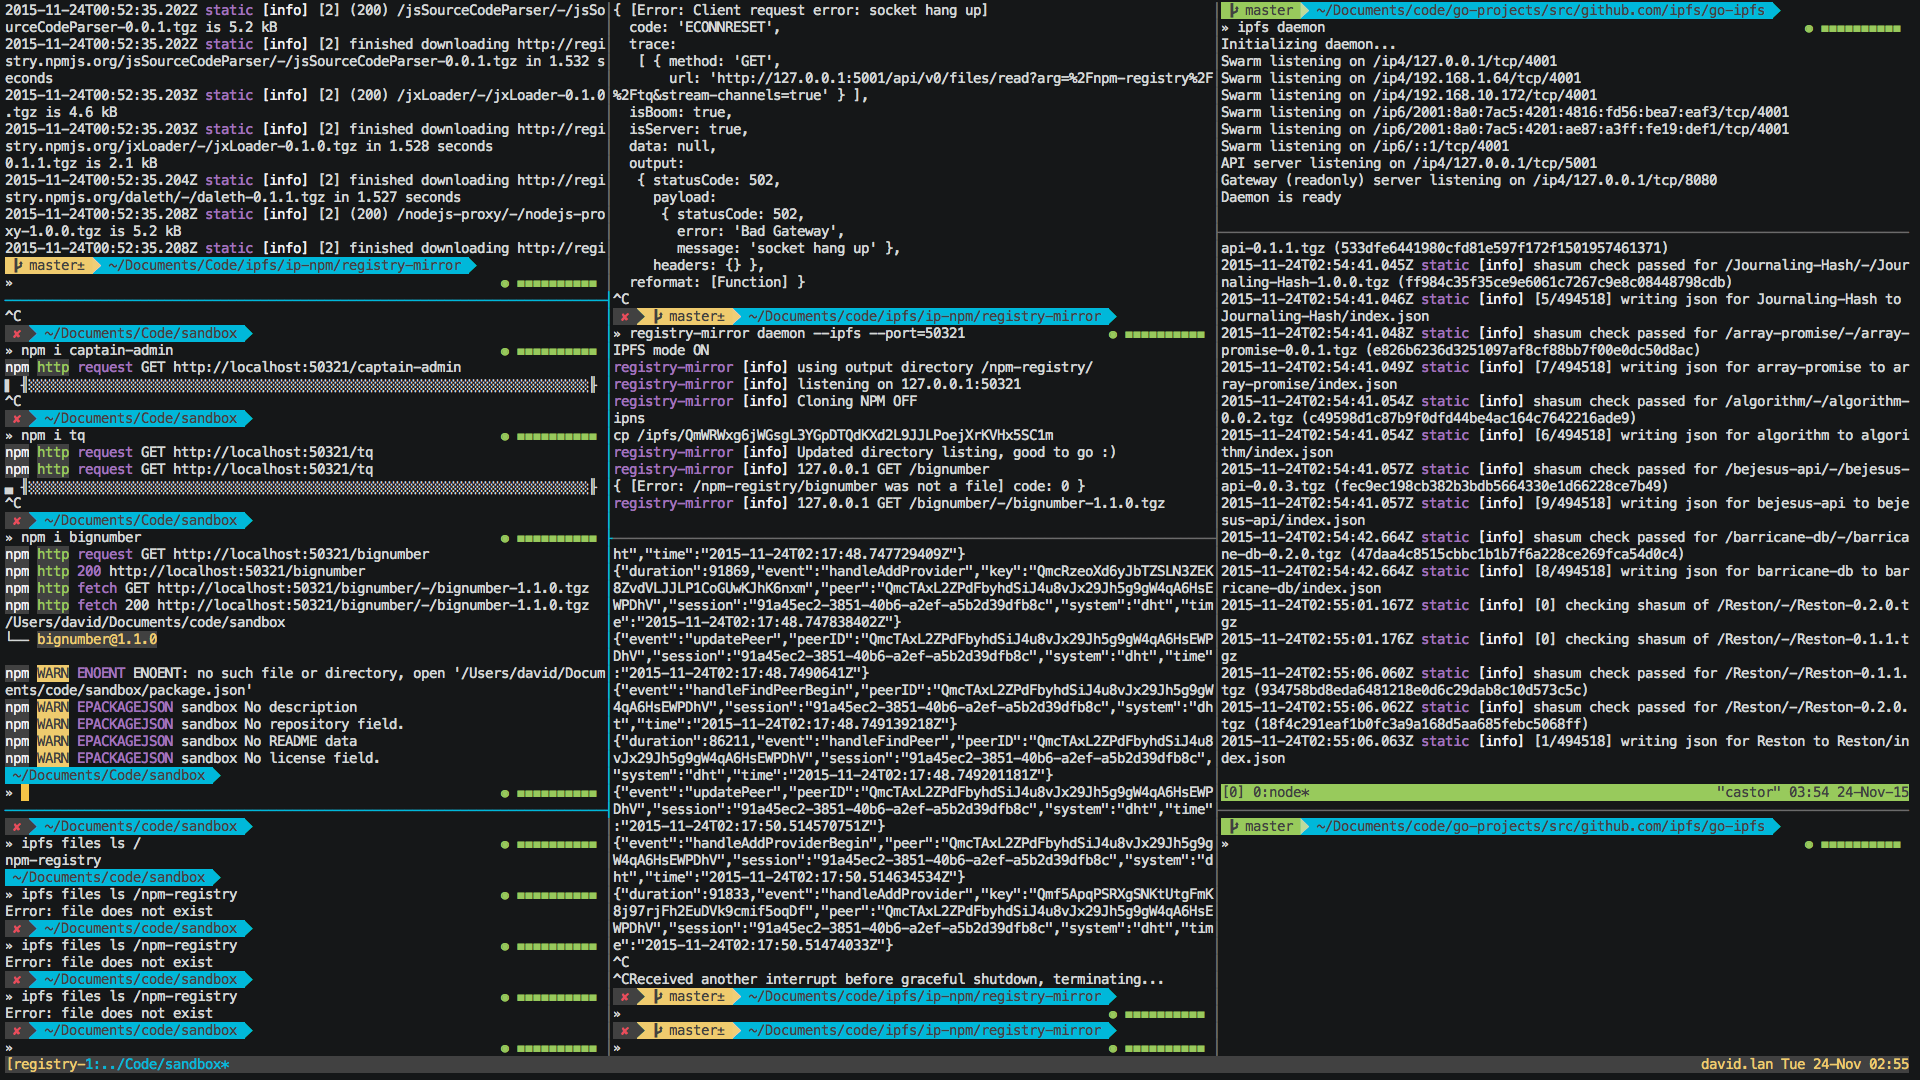
Task: Click the green bar beside 'npm i captain-admin'
Action: point(556,352)
